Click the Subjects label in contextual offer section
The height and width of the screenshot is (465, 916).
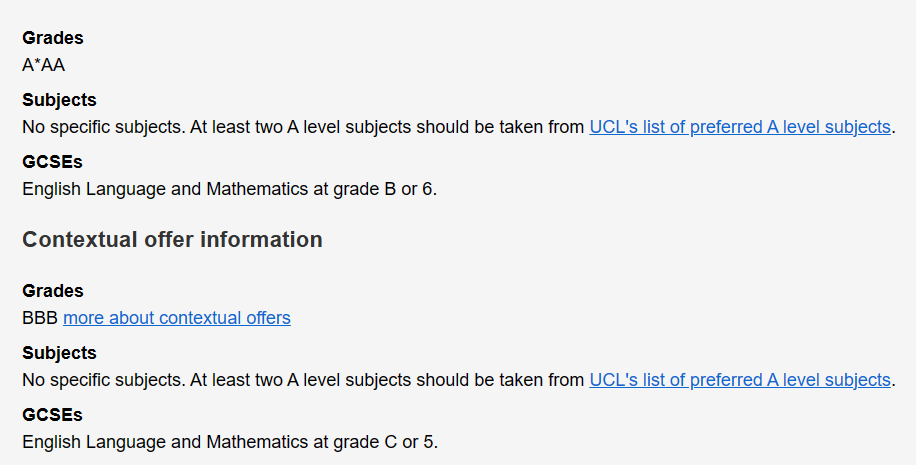click(x=59, y=353)
